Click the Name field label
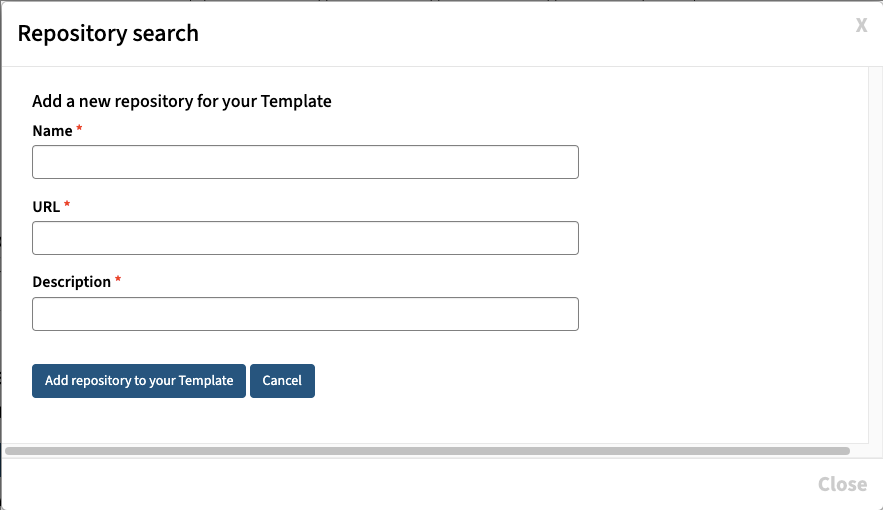This screenshot has height=510, width=883. click(x=52, y=131)
